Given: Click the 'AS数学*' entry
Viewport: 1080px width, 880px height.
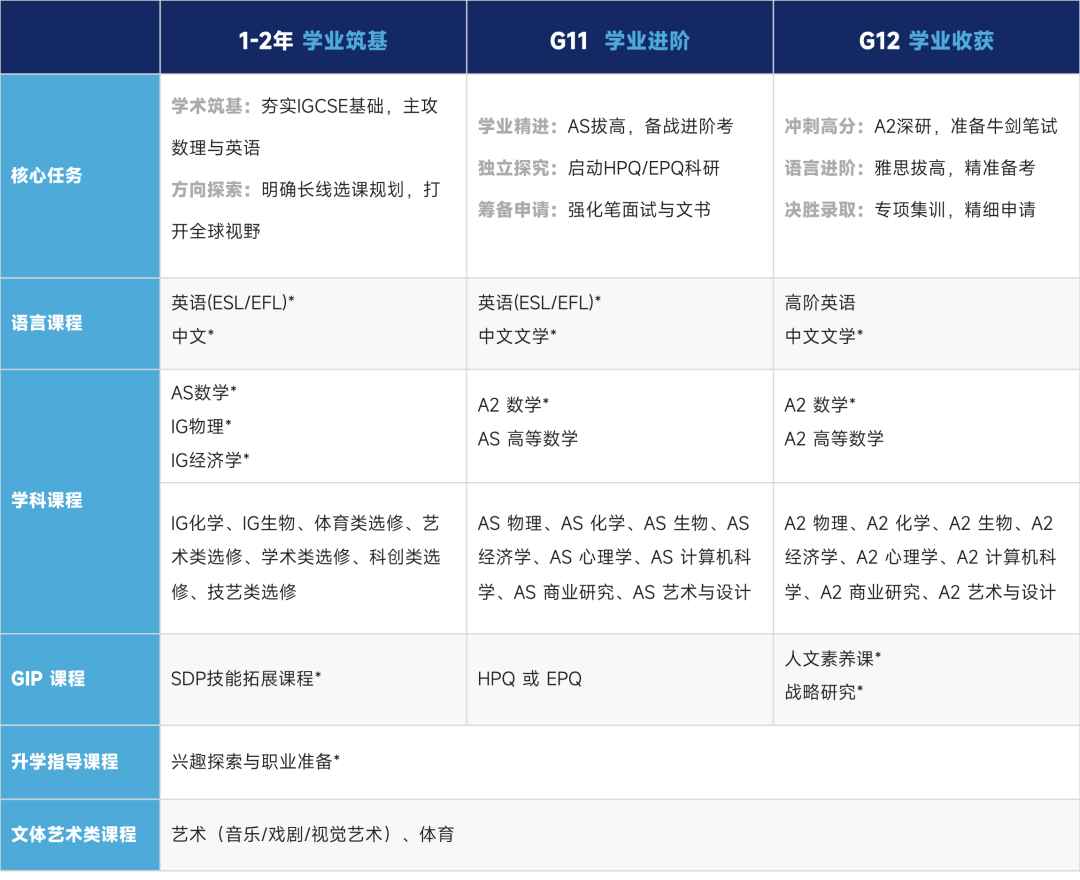Looking at the screenshot, I should click(203, 393).
